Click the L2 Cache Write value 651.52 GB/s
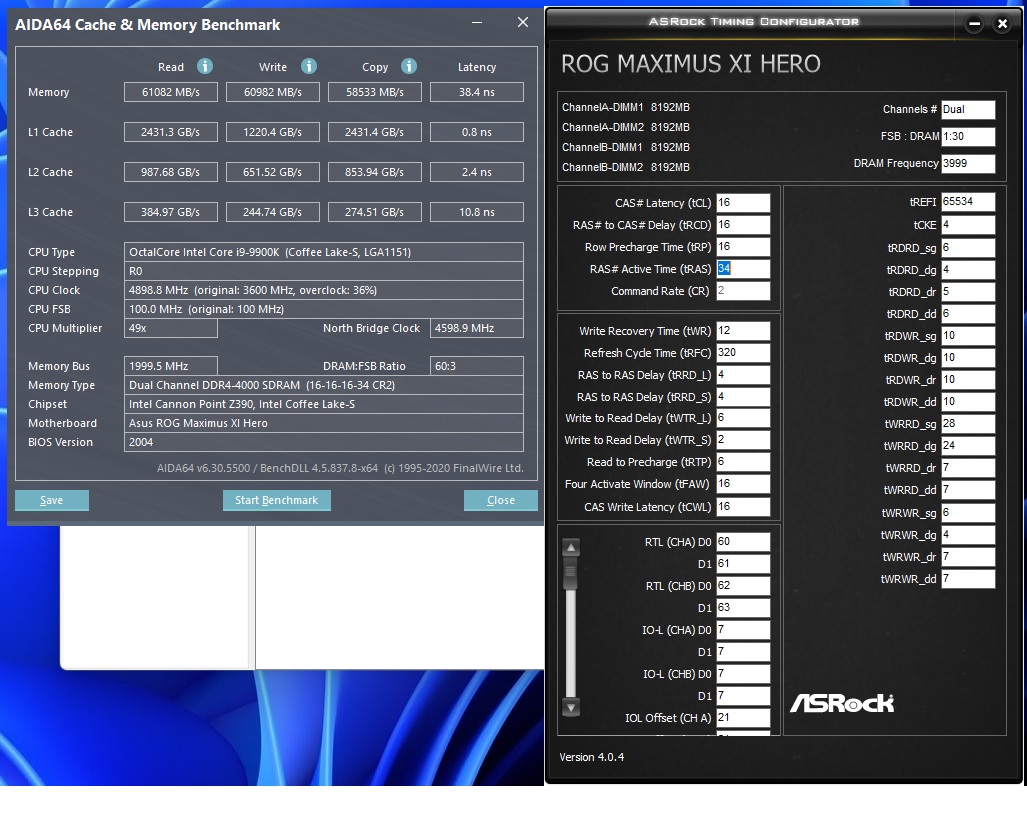Screen dimensions: 1027x821 click(x=272, y=172)
